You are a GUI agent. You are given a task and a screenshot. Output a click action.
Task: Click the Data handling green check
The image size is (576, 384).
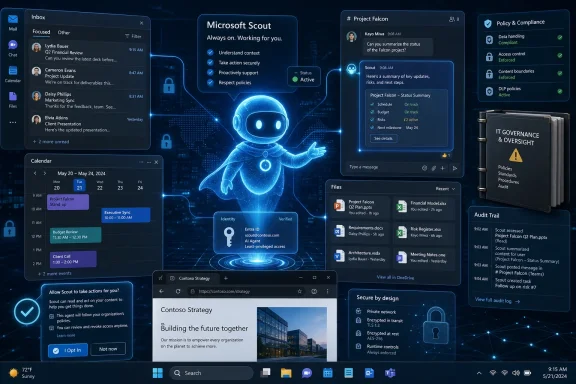560,37
